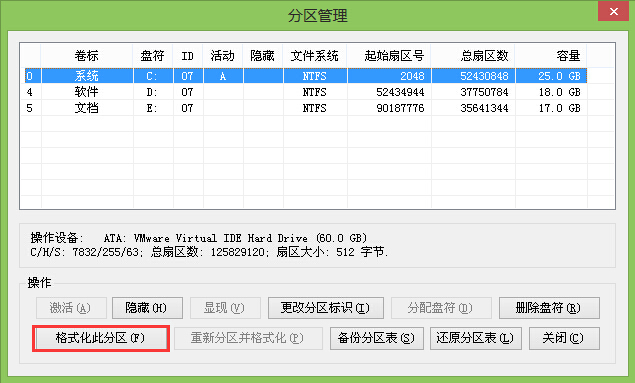Click the 隐藏 column header
Image resolution: width=635 pixels, height=383 pixels.
(x=263, y=55)
